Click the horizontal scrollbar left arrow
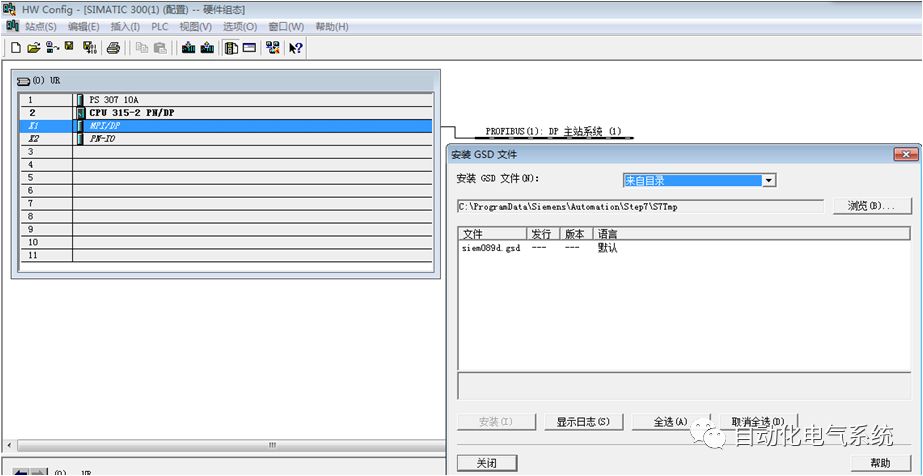 (x=8, y=445)
